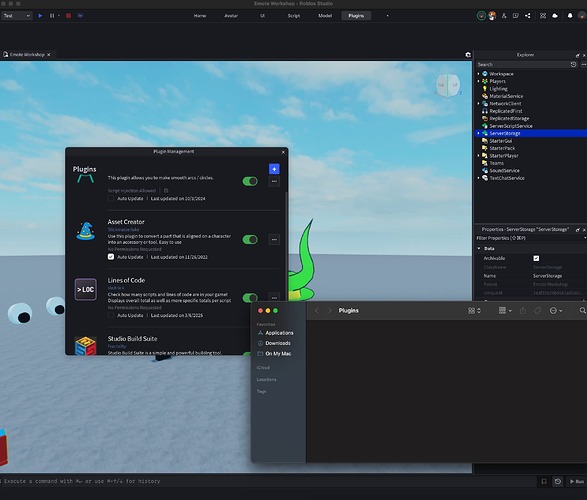The image size is (587, 500).
Task: Start playtest with the blue play icon
Action: 40,16
